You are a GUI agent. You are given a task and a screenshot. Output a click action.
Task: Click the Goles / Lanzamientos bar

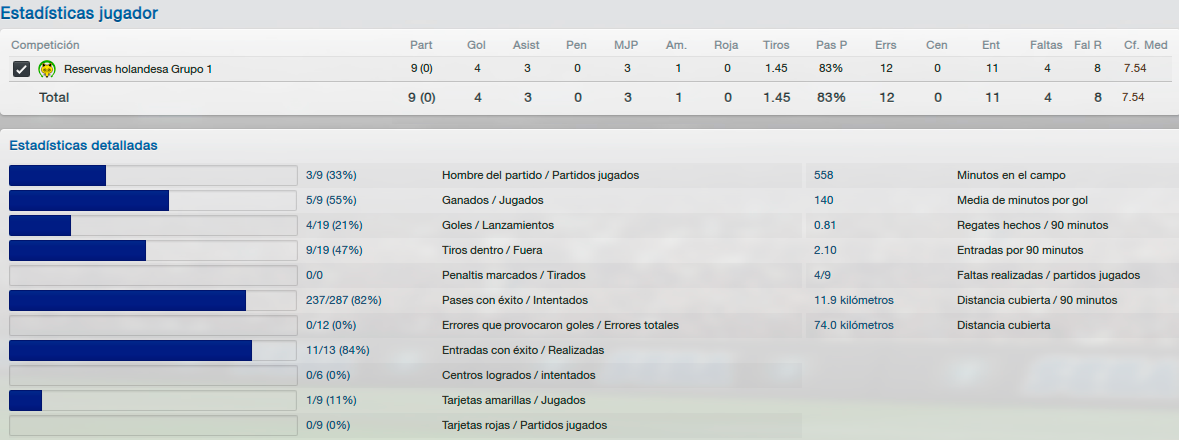pos(153,226)
